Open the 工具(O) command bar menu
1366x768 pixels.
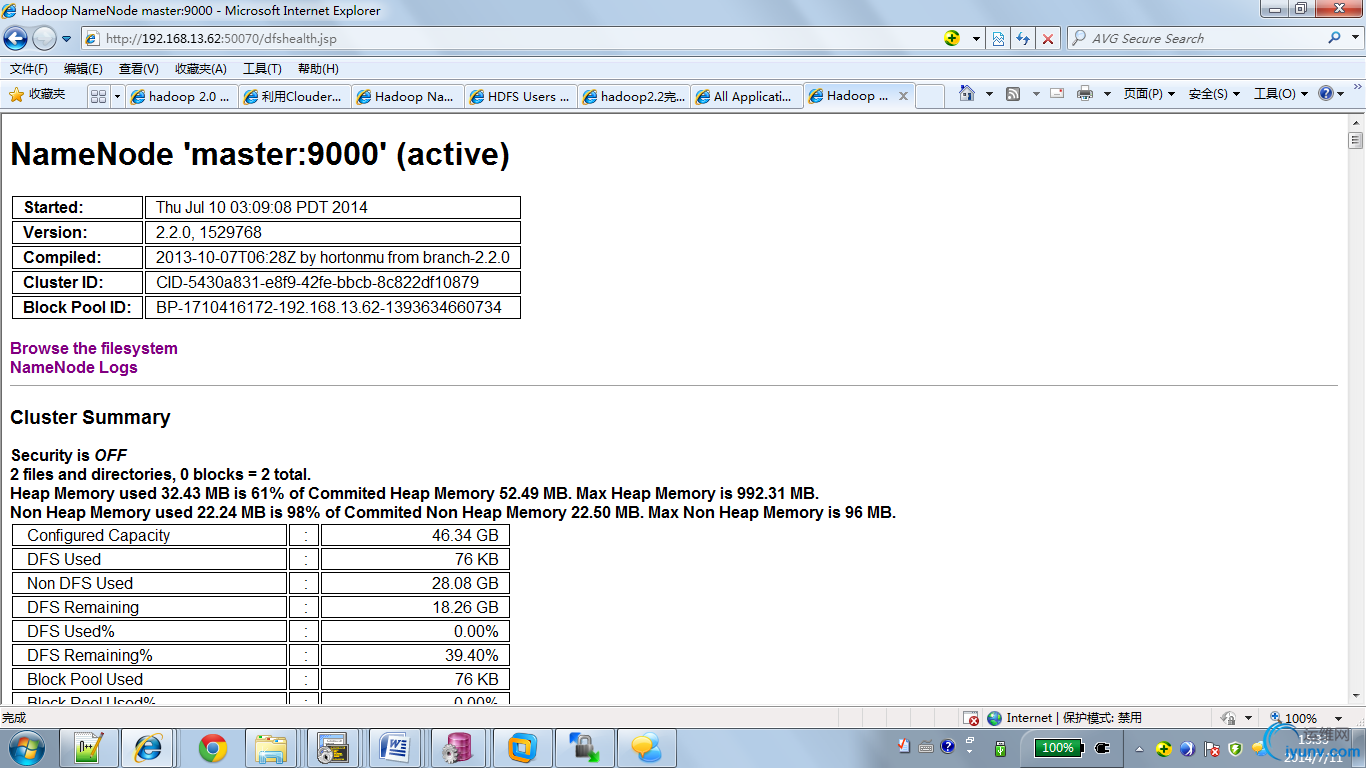click(1281, 94)
